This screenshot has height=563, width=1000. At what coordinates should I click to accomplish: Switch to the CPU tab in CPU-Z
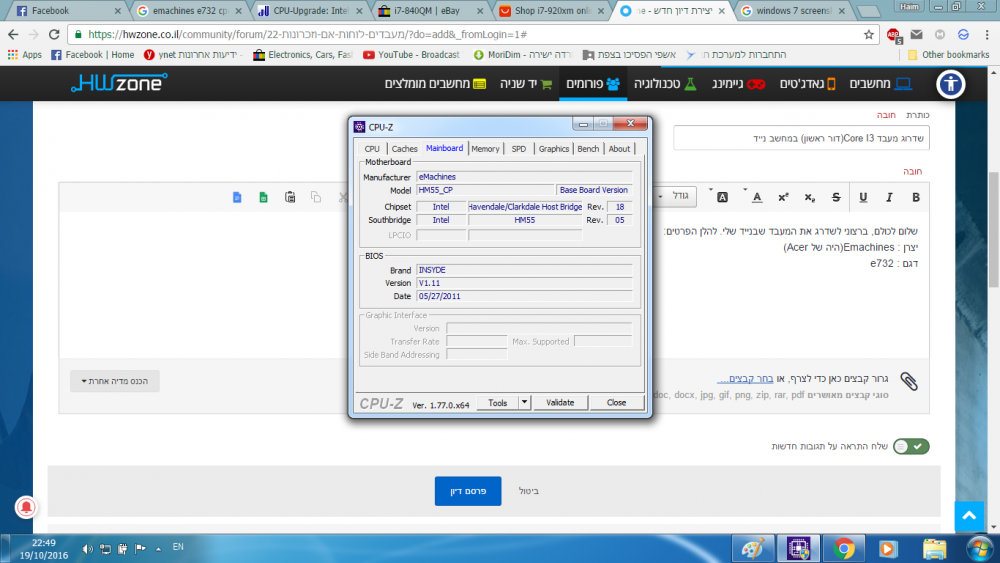click(372, 149)
